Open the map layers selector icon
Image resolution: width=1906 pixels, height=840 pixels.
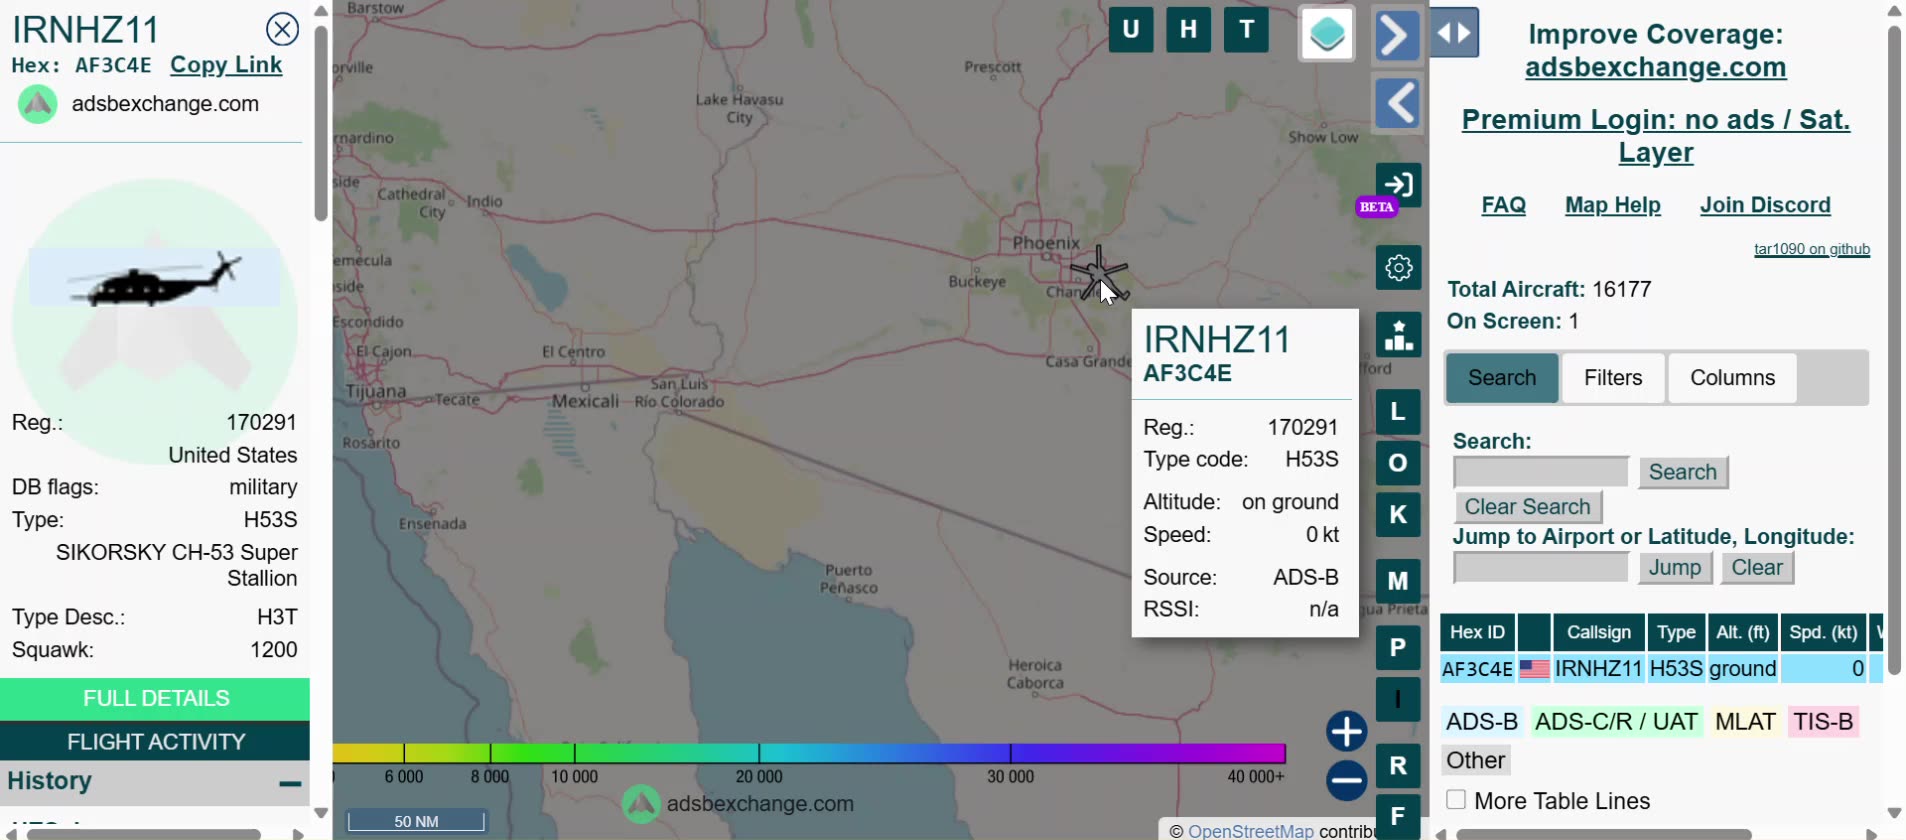[1327, 34]
